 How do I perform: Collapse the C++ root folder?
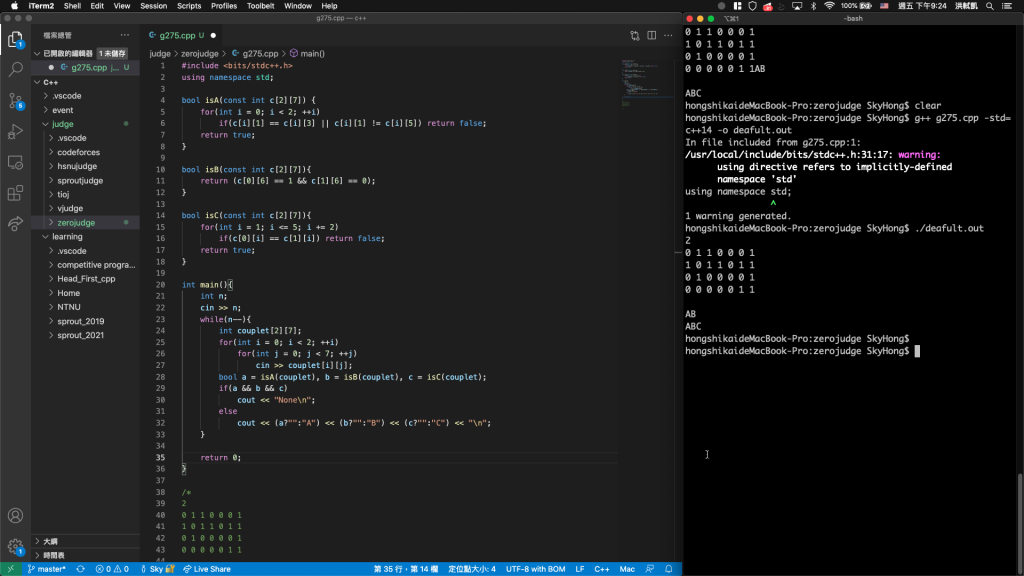[37, 82]
